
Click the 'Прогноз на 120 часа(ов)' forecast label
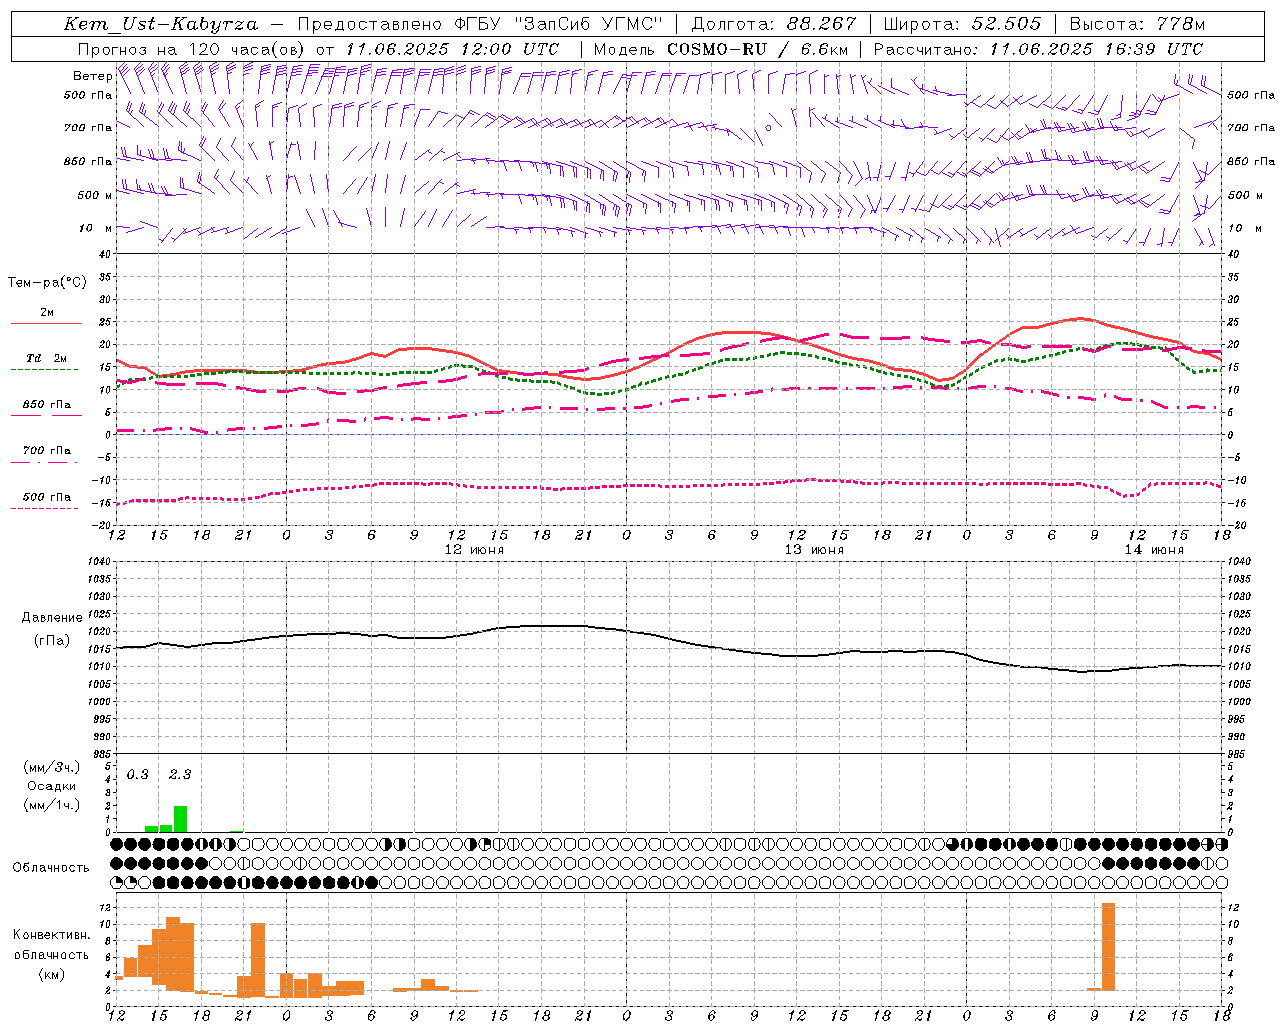tap(193, 49)
